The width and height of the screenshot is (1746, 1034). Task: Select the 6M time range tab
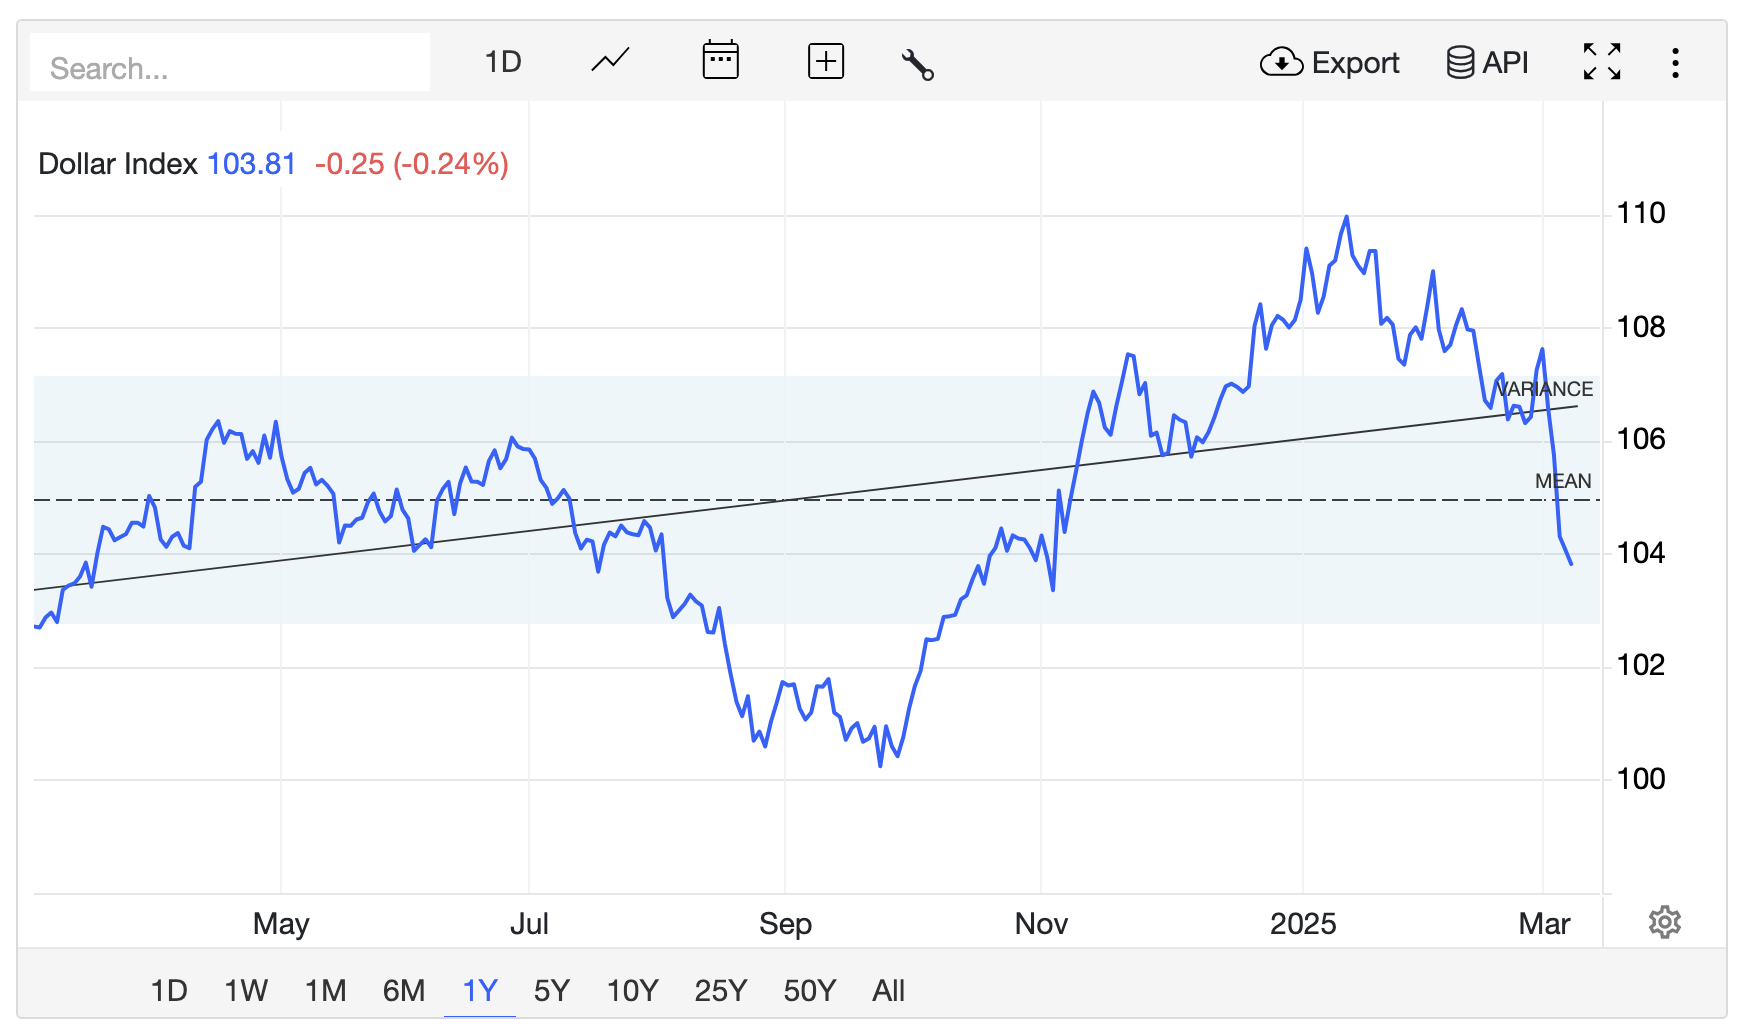tap(404, 991)
